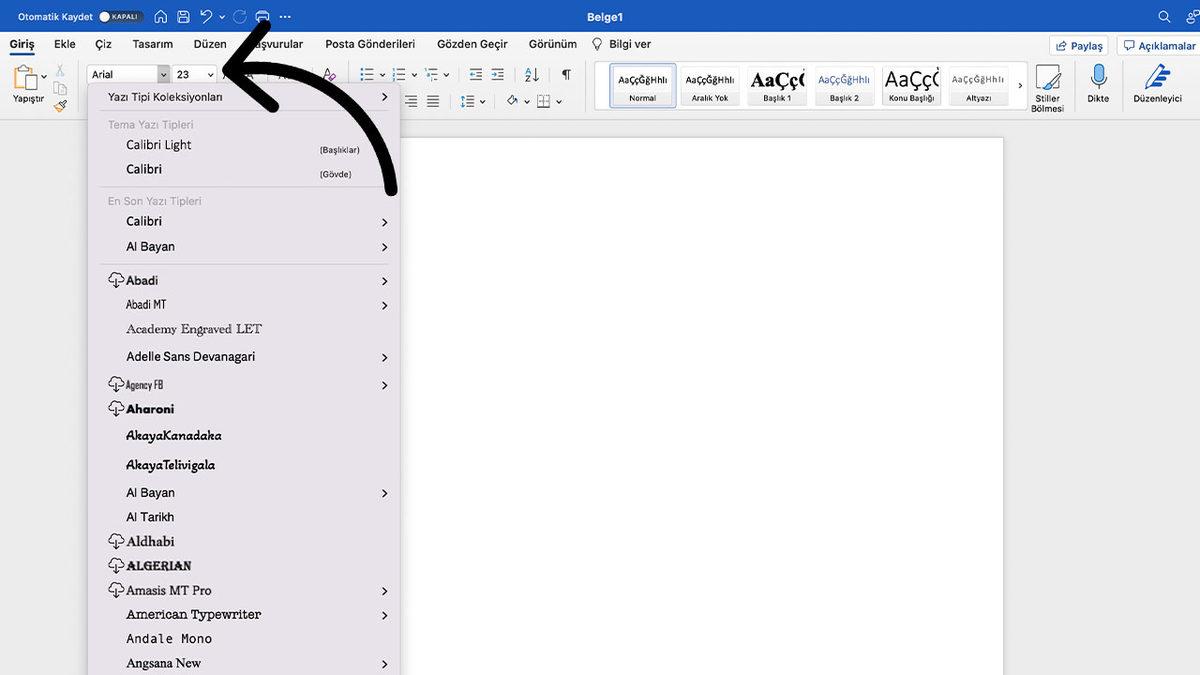
Task: Click the increase indent icon
Action: coord(497,75)
